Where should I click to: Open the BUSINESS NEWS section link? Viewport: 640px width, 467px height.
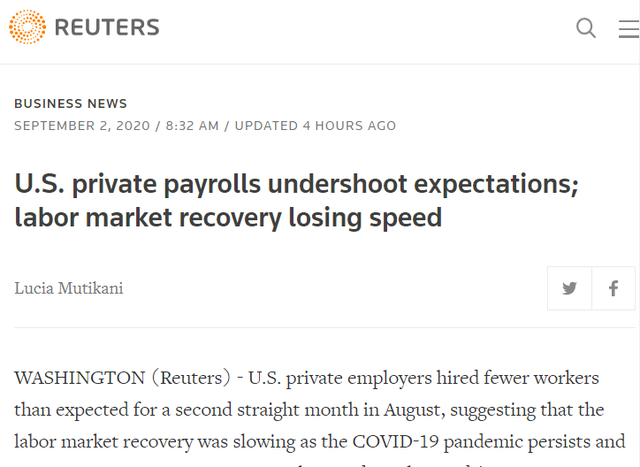click(70, 104)
